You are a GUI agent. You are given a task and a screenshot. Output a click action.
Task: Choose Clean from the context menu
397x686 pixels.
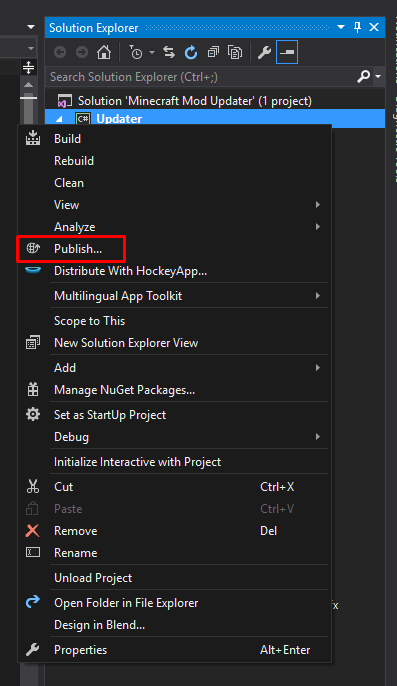pos(175,182)
